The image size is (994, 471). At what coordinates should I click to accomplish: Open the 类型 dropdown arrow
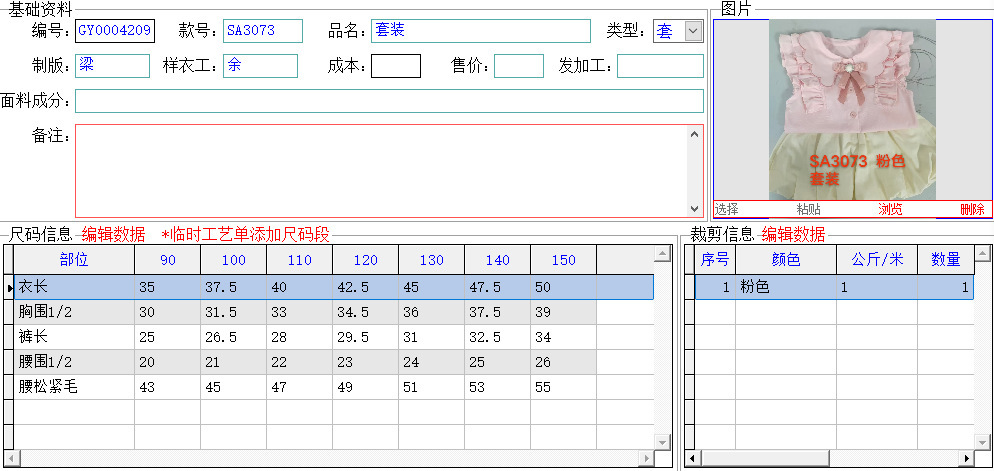pos(694,30)
